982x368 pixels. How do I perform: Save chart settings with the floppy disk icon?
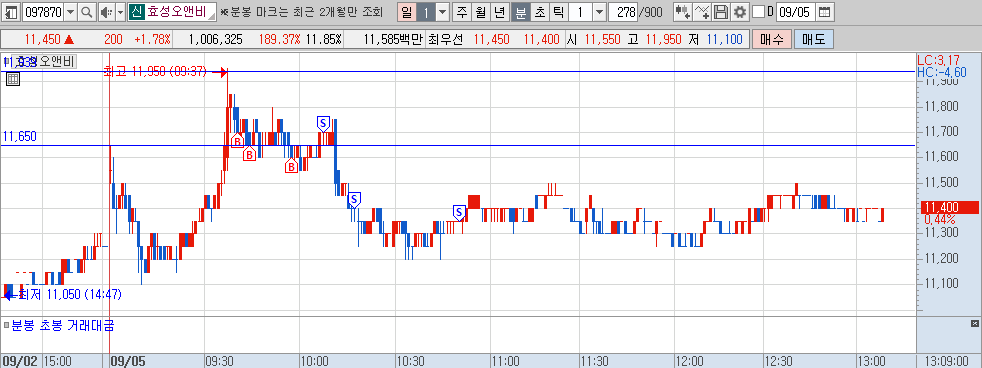click(721, 11)
